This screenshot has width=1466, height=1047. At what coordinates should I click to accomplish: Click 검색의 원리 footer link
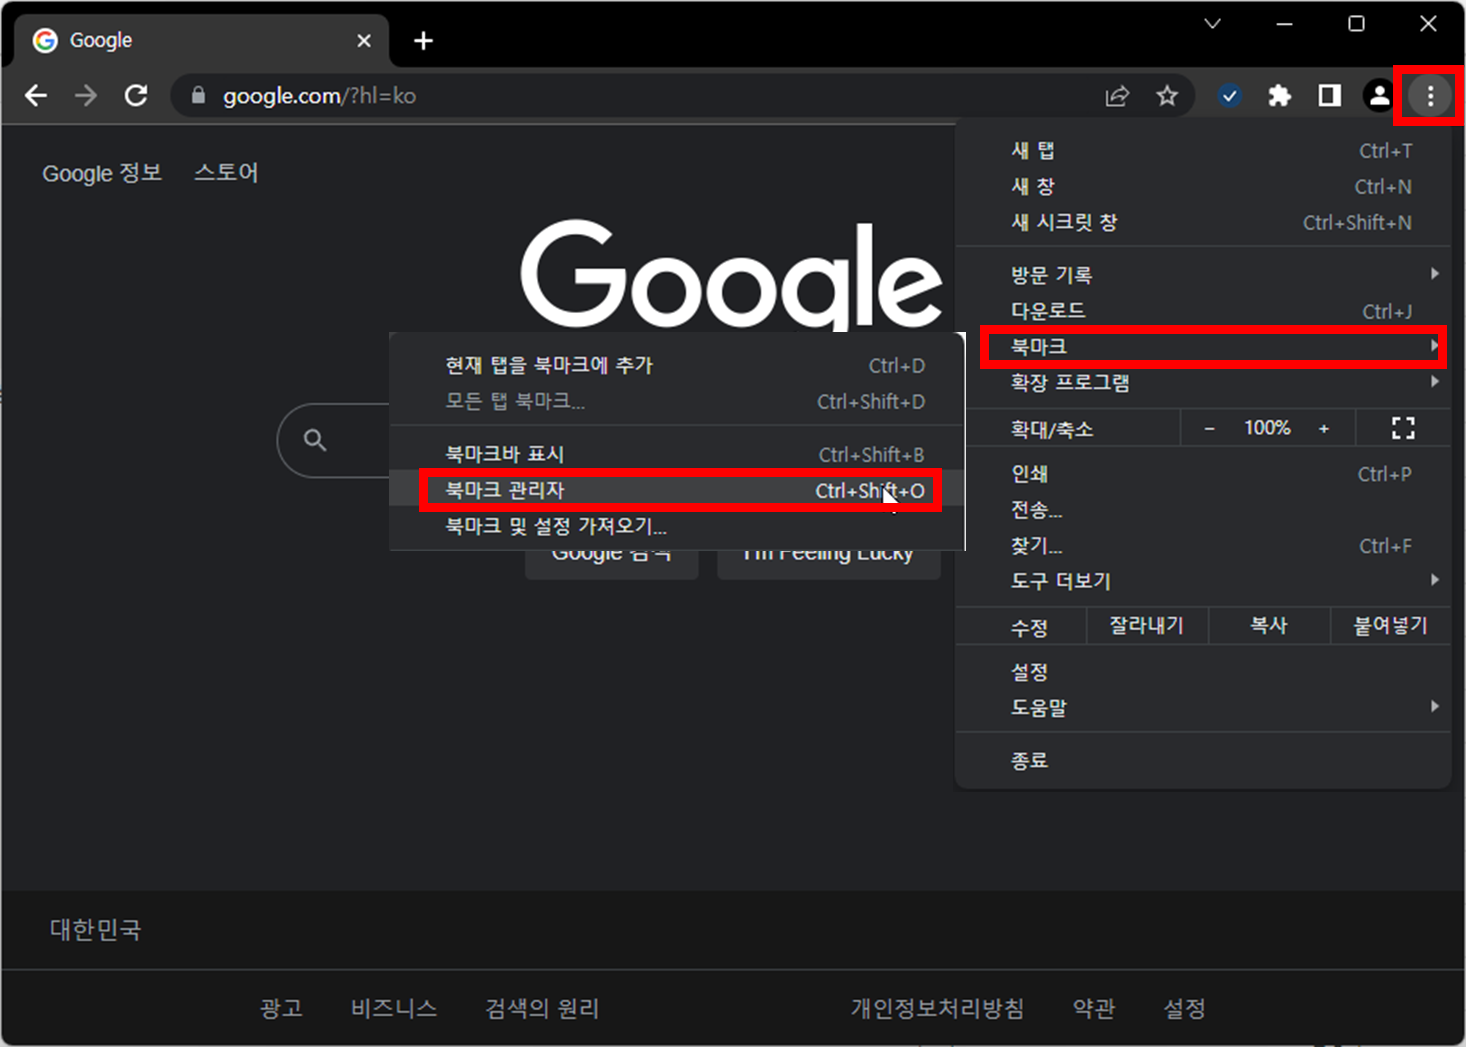coord(542,1008)
